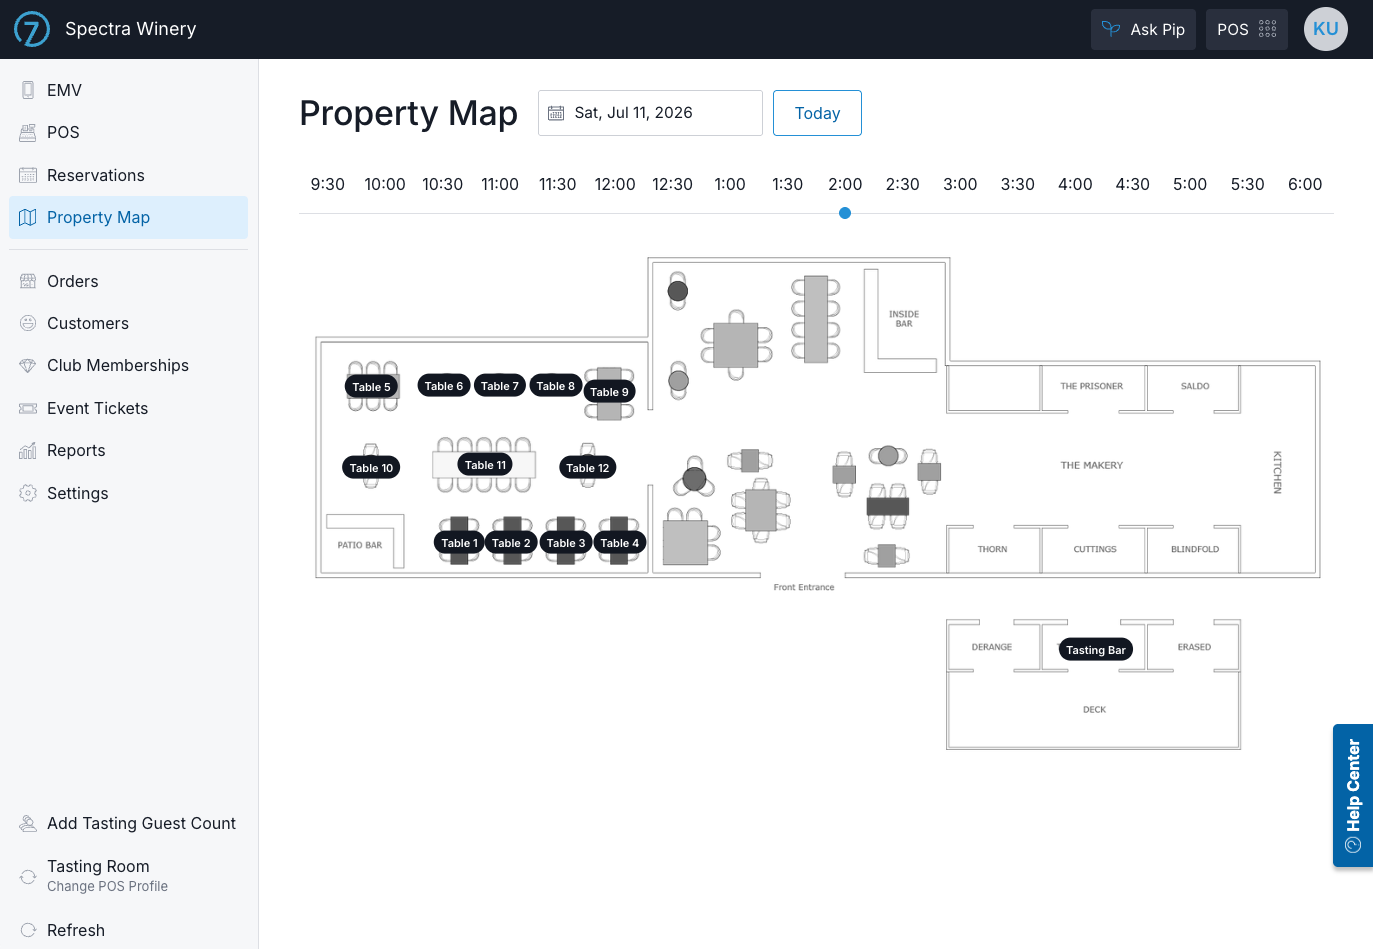The height and width of the screenshot is (949, 1373).
Task: Jump timeline to 12:00
Action: tap(615, 184)
